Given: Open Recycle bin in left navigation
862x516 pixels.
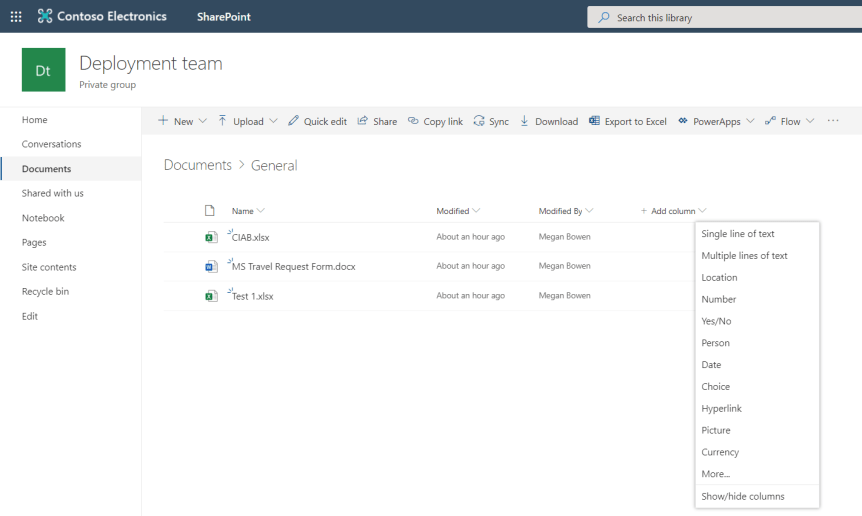Looking at the screenshot, I should (45, 292).
